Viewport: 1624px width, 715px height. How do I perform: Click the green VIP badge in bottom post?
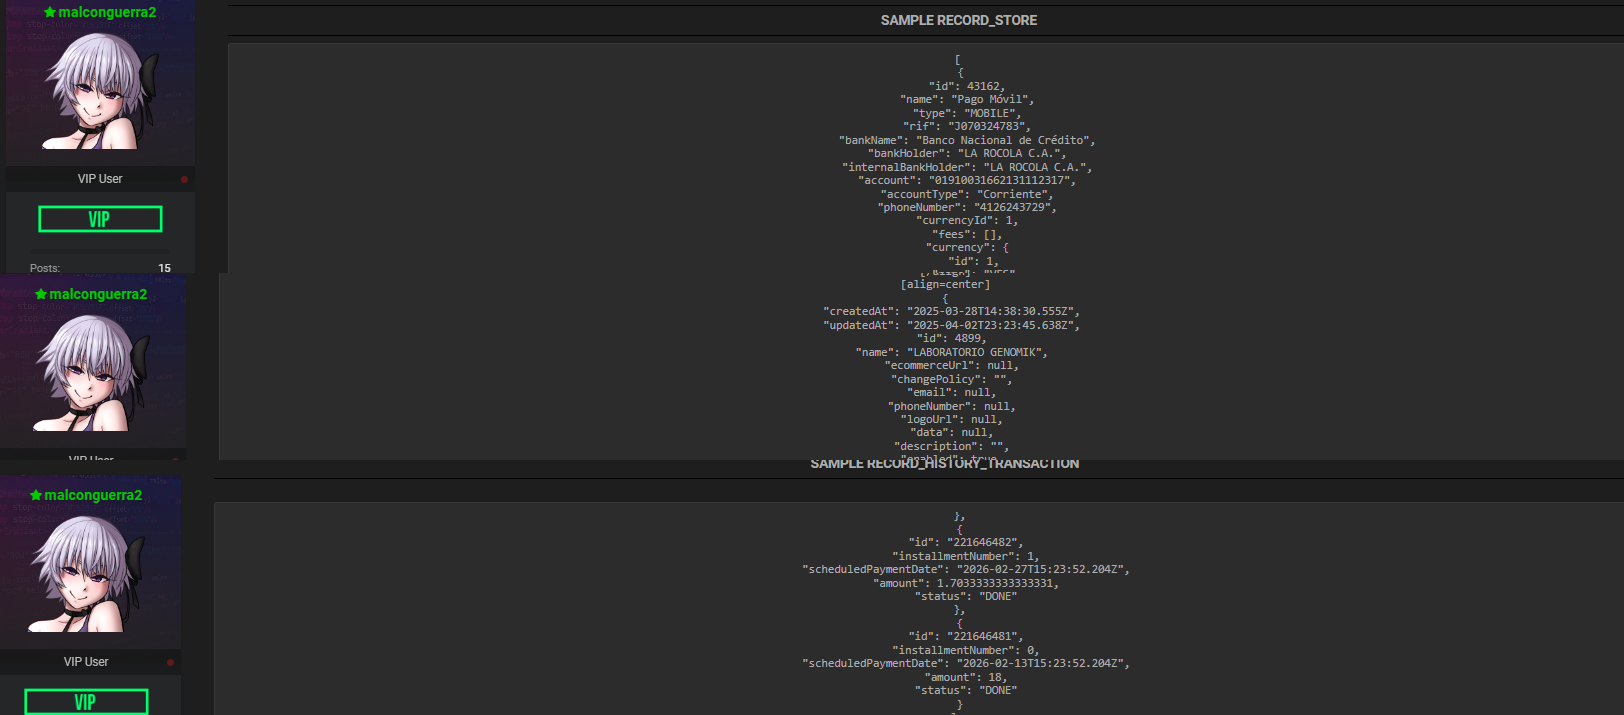point(86,702)
